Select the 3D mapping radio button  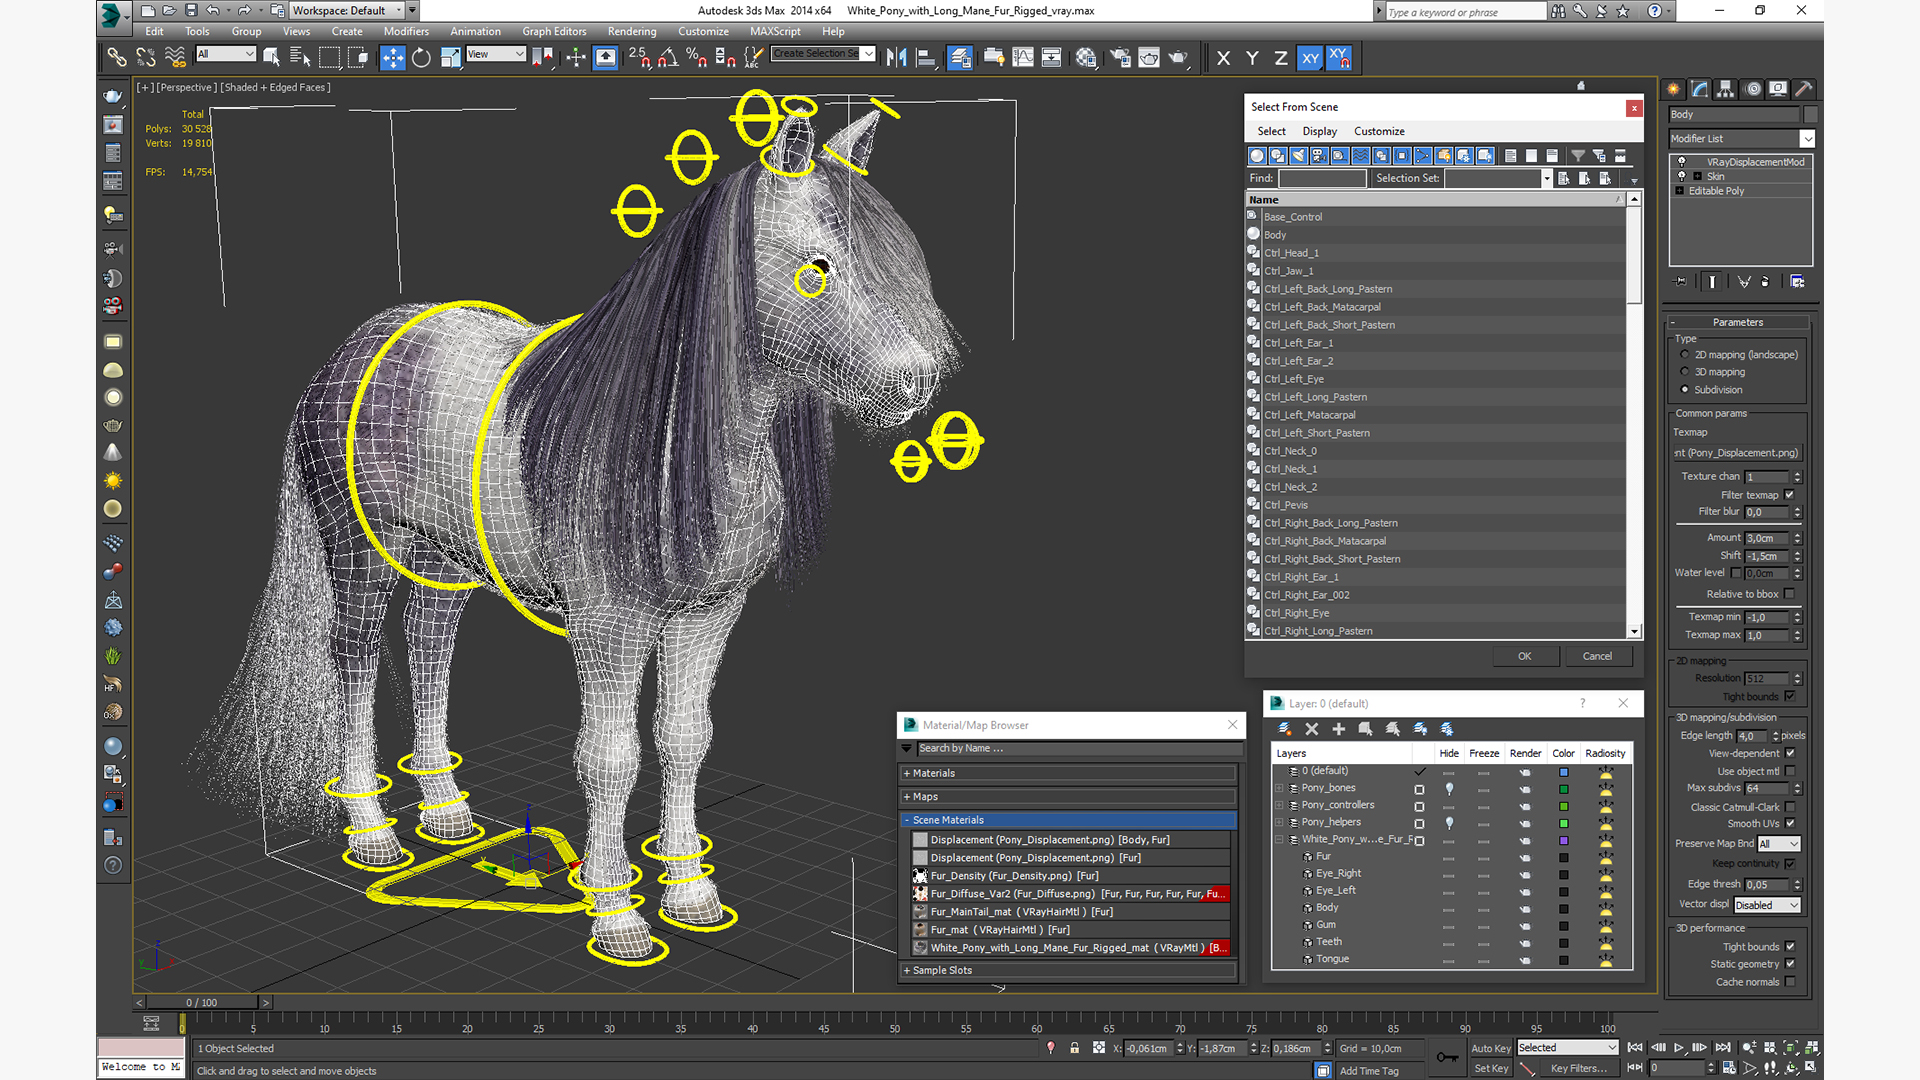(x=1685, y=372)
